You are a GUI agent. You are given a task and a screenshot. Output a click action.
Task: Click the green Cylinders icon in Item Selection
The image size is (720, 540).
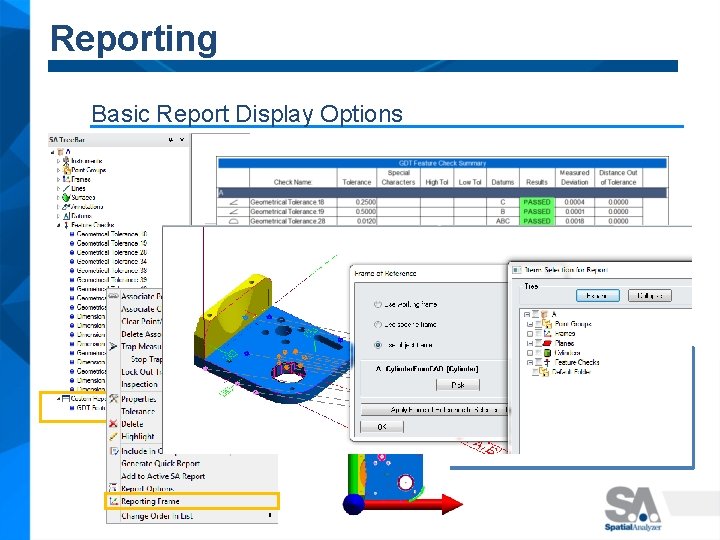tap(547, 353)
